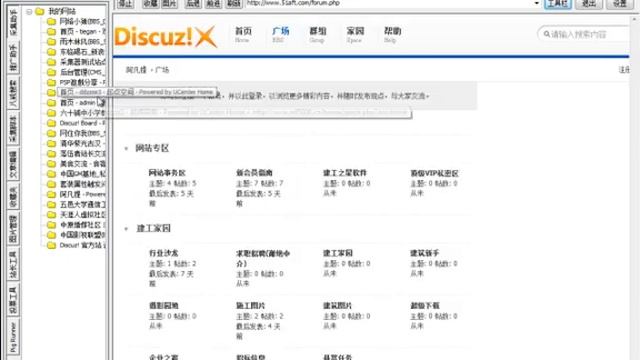Viewport: 640px width, 360px height.
Task: Click folder icon beside 阅凡楼 - Powered
Action: (51, 194)
